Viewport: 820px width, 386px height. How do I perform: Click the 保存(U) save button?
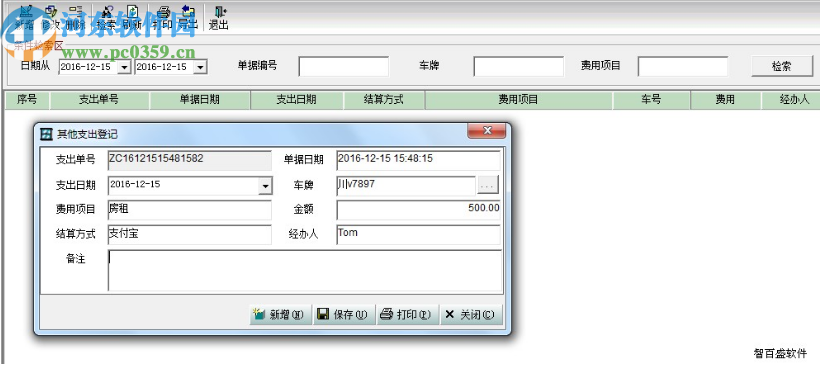click(344, 315)
